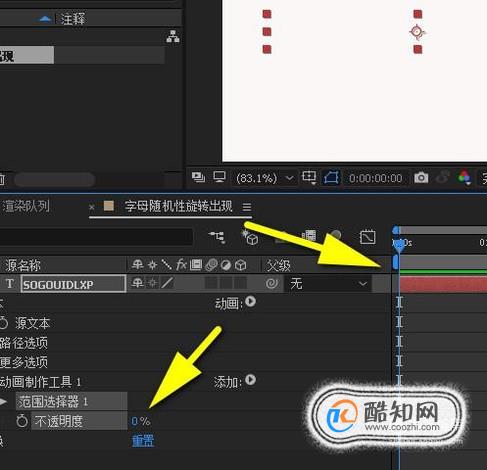Viewport: 487px width, 470px height.
Task: Toggle the region of interest icon
Action: [309, 177]
